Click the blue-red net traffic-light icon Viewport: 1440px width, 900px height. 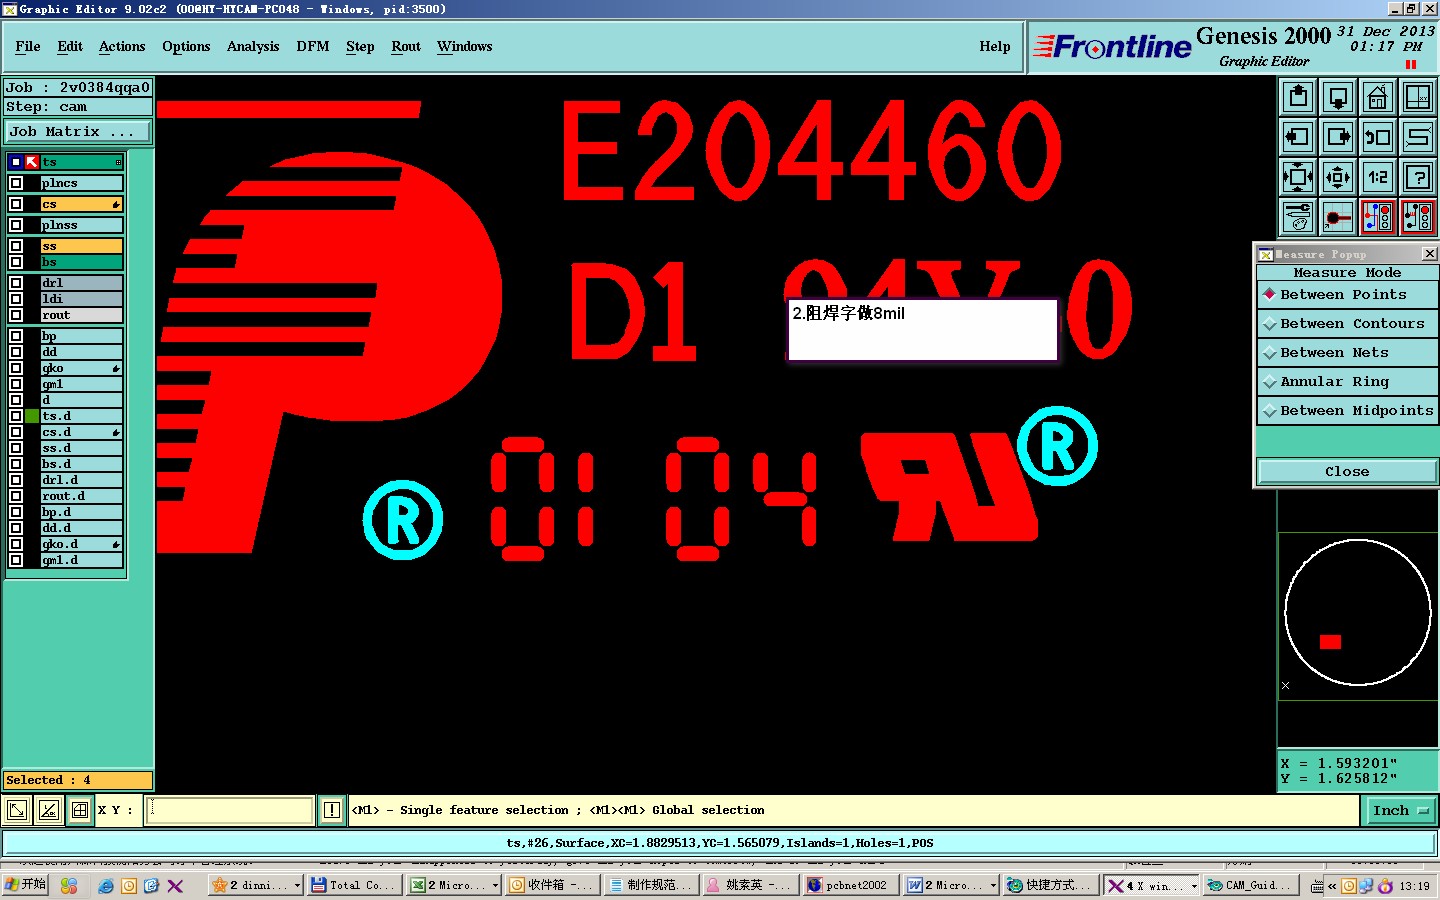pyautogui.click(x=1378, y=217)
